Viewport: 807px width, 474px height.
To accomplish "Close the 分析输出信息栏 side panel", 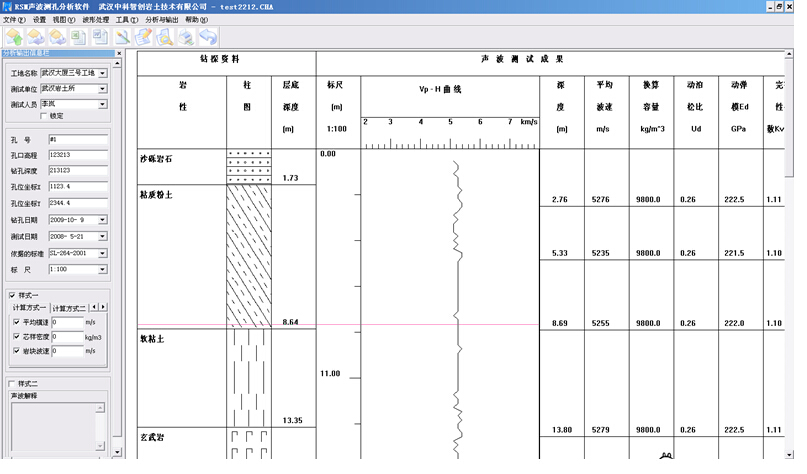I will (x=117, y=54).
